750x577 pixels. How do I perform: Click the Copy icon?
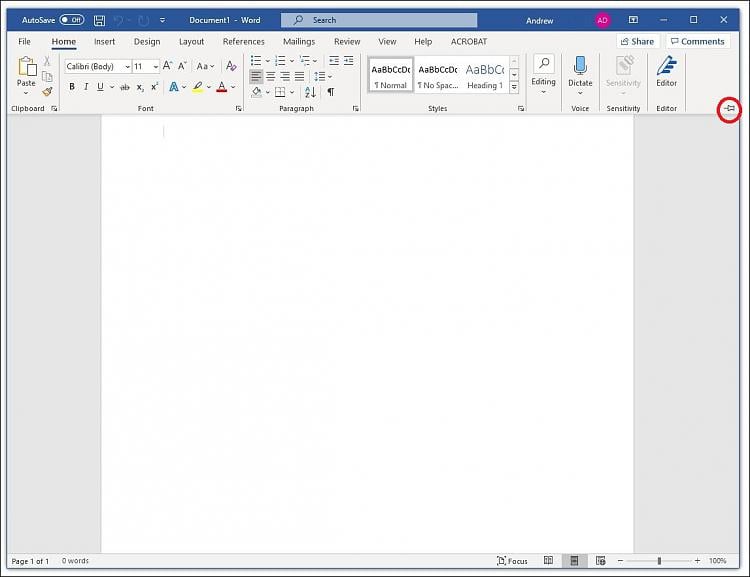coord(47,77)
